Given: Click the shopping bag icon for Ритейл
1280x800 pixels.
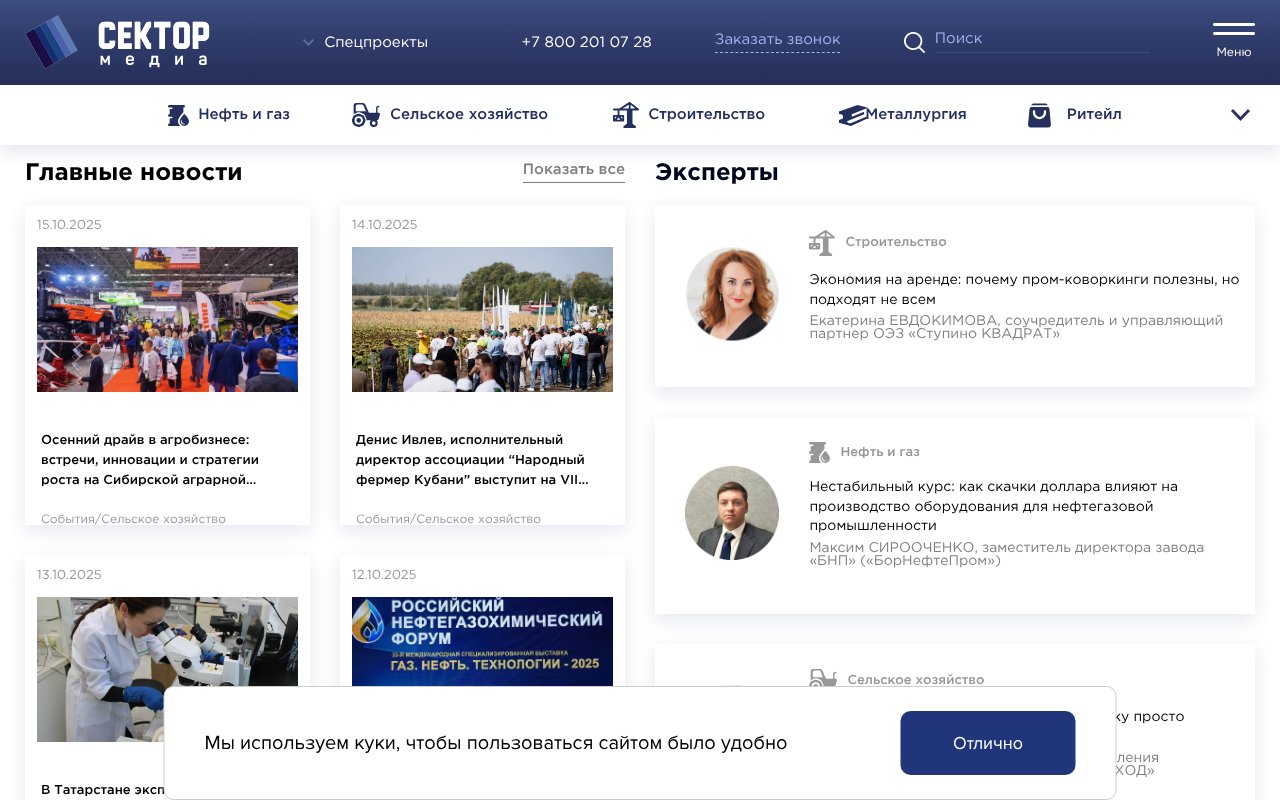Looking at the screenshot, I should coord(1040,114).
